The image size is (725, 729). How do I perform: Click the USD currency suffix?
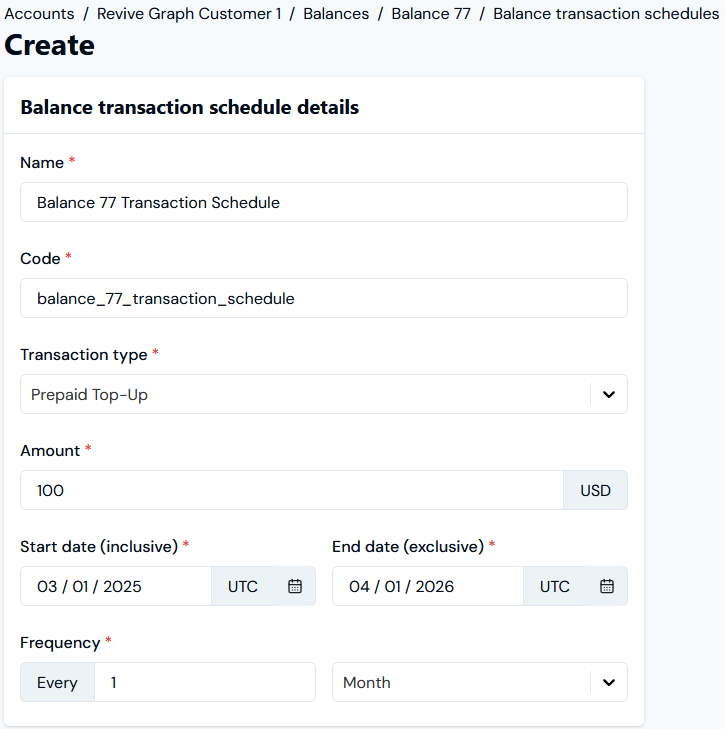click(x=595, y=490)
